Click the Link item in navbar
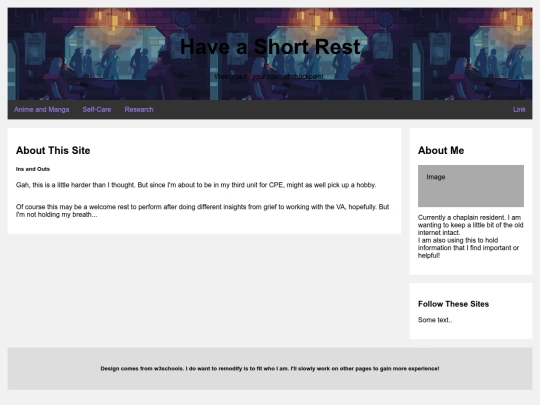Viewport: 540px width, 405px height. (519, 110)
